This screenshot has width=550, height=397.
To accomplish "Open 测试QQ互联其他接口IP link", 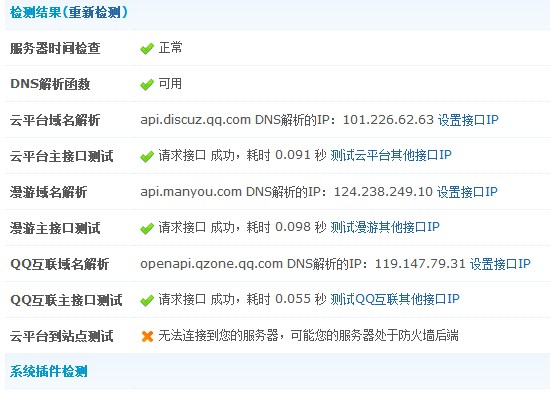I will point(395,299).
